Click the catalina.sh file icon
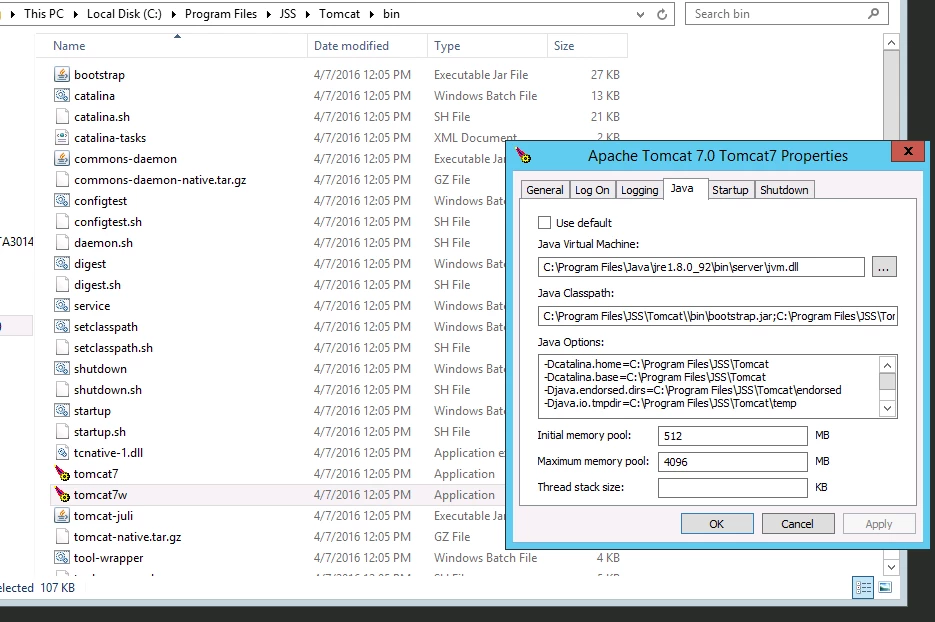Screen dimensions: 935x622 62,116
